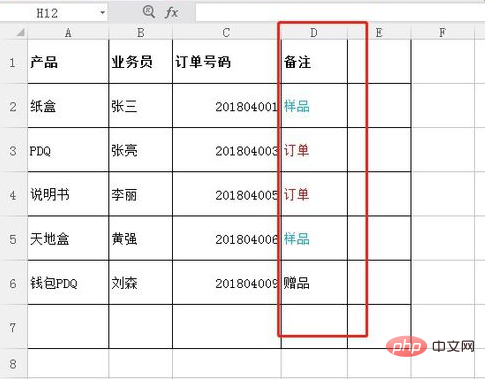Viewport: 485px width, 379px height.
Task: Select row 3 header
Action: (x=13, y=150)
